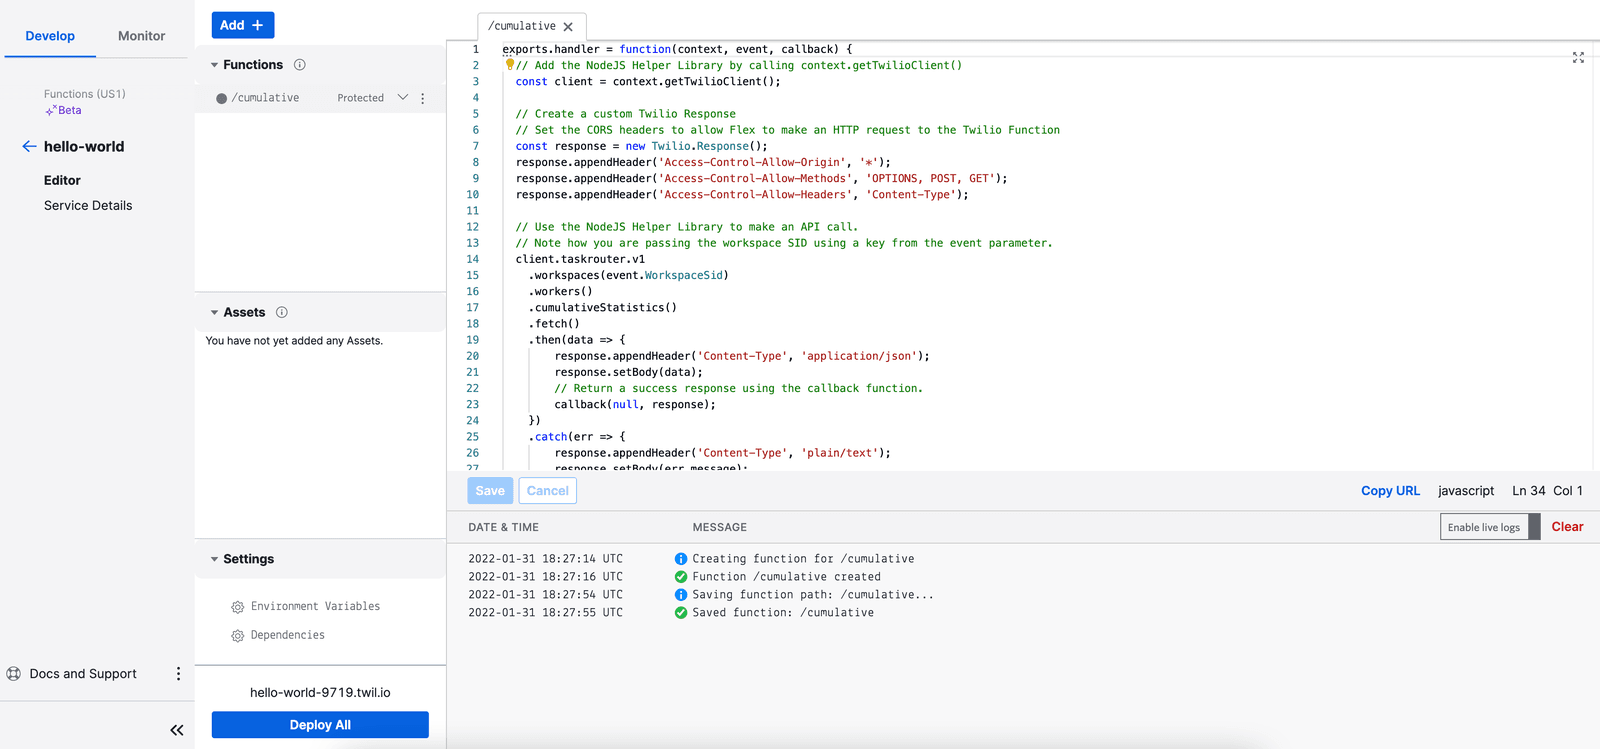Collapse the Functions section
The height and width of the screenshot is (749, 1600).
click(x=214, y=65)
